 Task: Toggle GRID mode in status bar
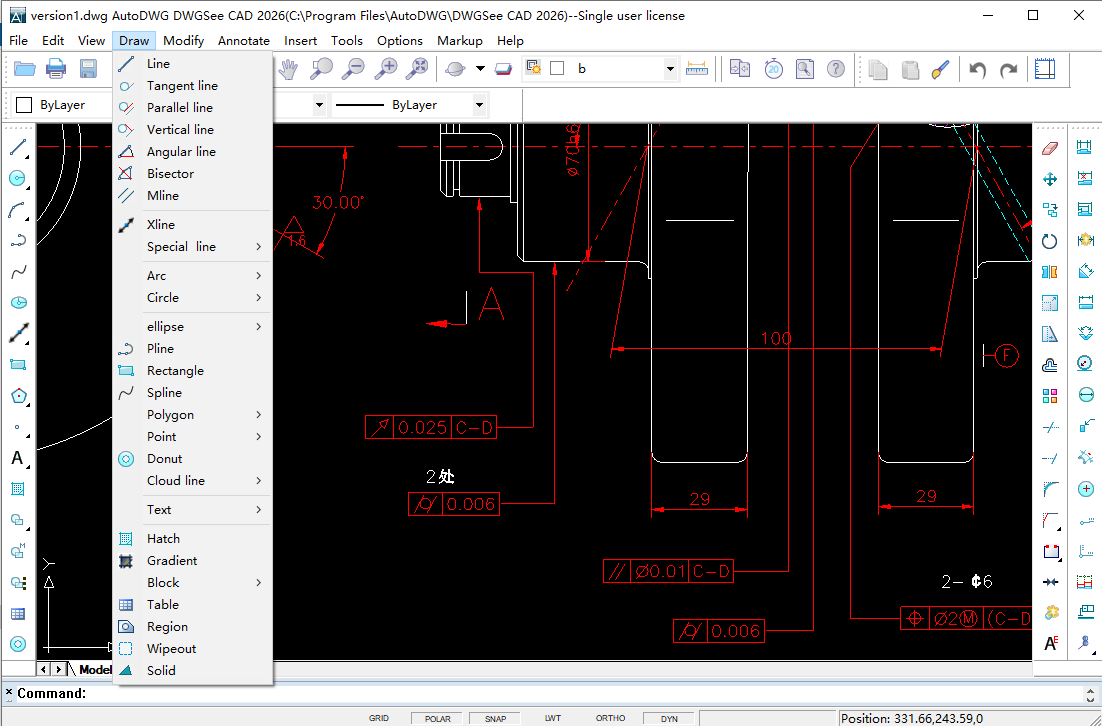pos(379,718)
